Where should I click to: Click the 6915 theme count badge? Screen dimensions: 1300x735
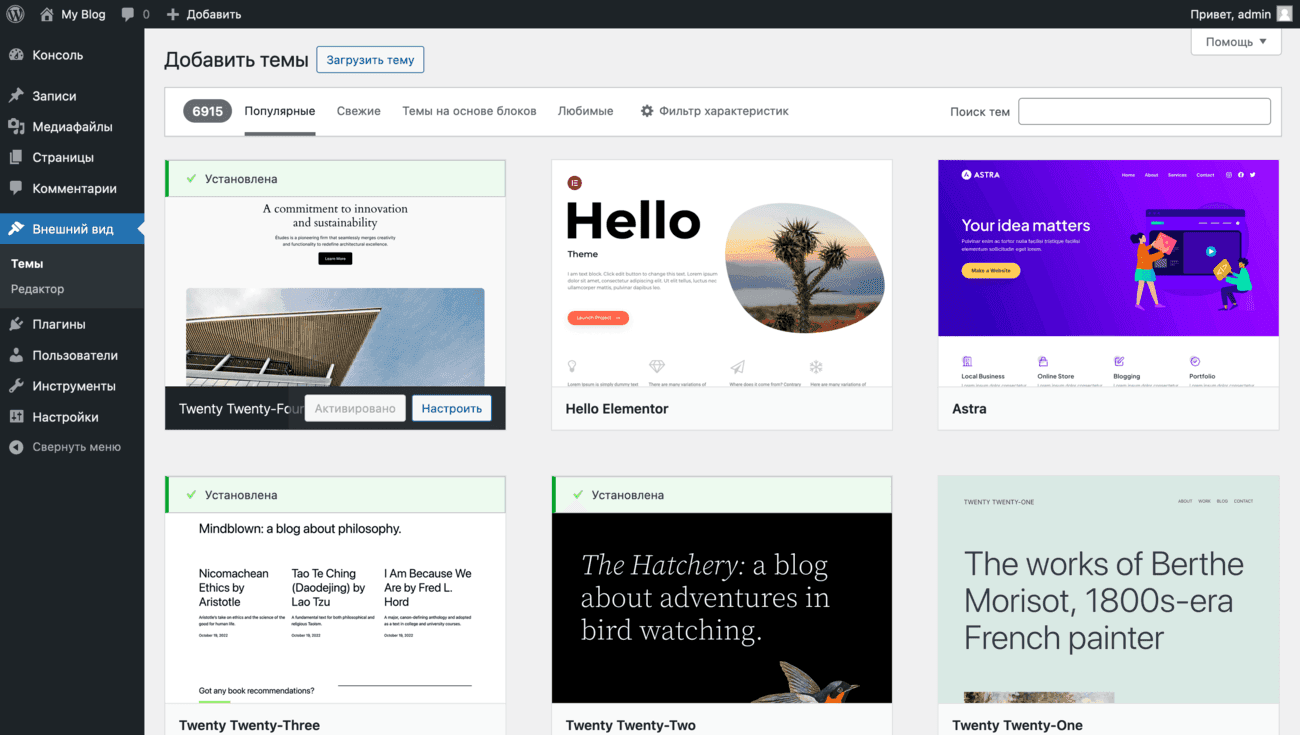[207, 111]
